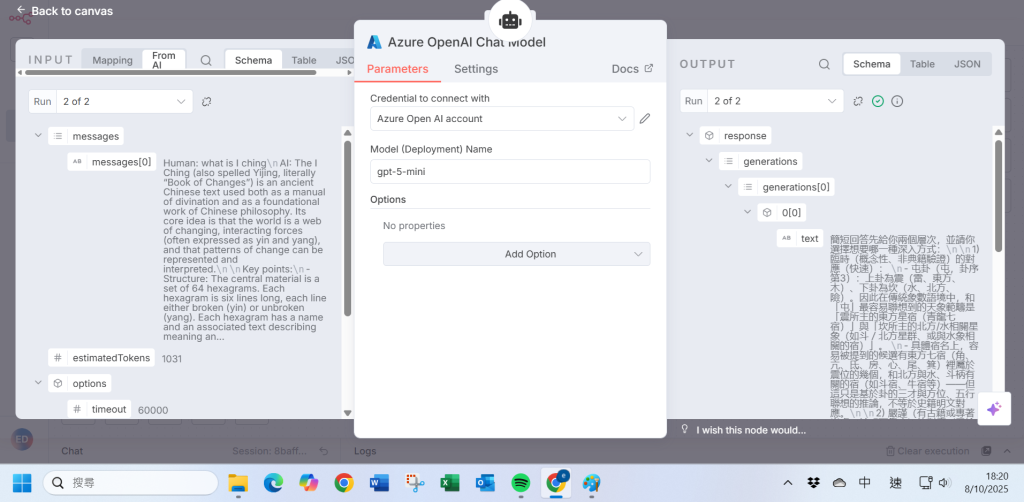Switch the OUTPUT view to JSON

[x=967, y=64]
